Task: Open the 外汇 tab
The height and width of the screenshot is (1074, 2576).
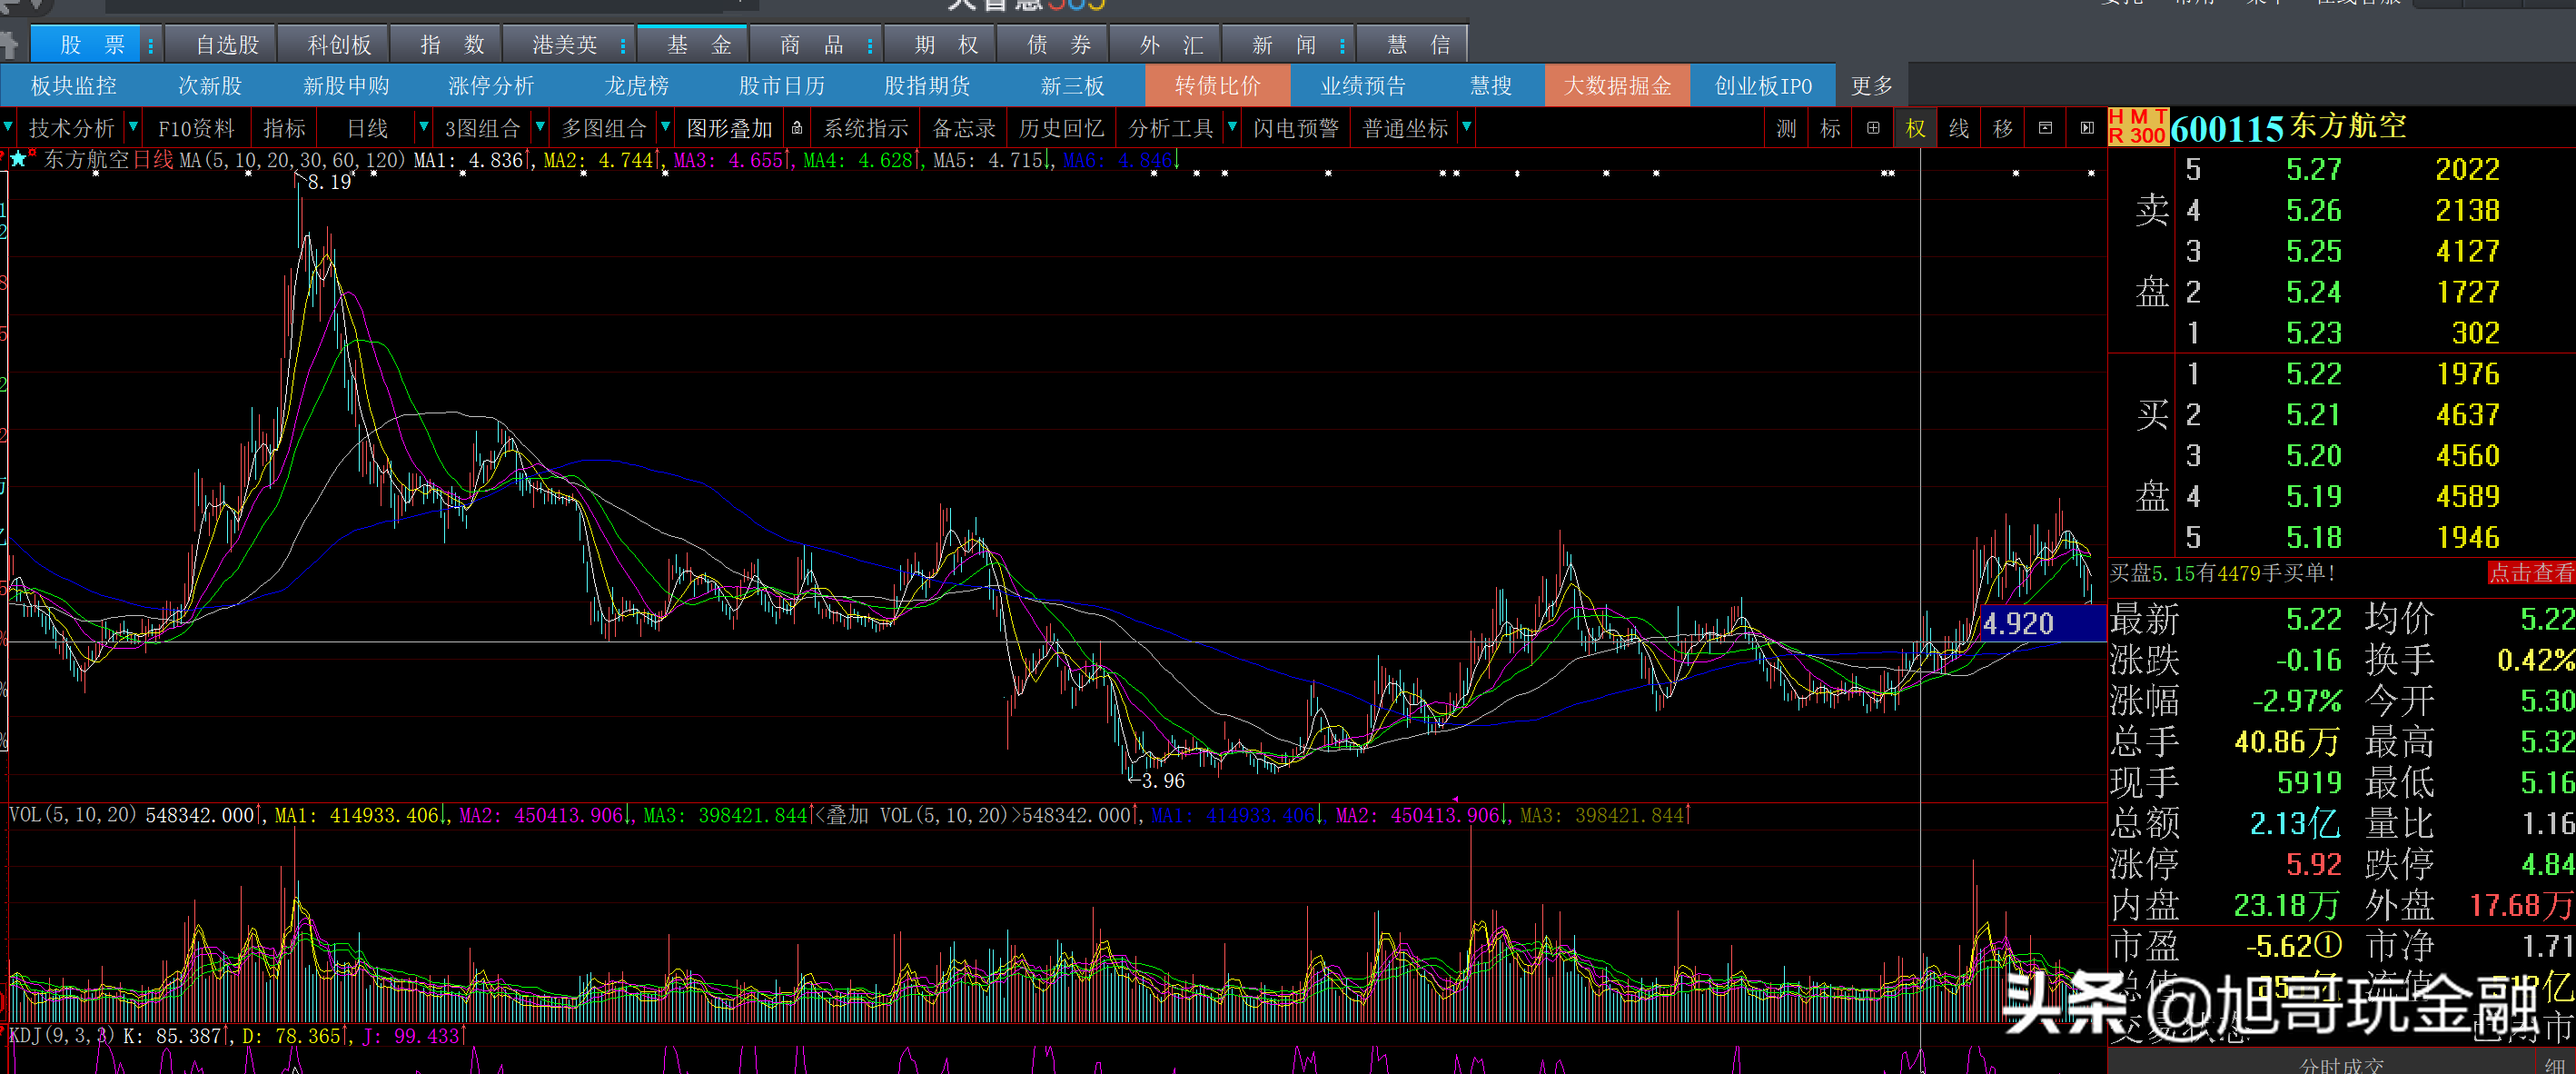Action: click(x=1171, y=45)
